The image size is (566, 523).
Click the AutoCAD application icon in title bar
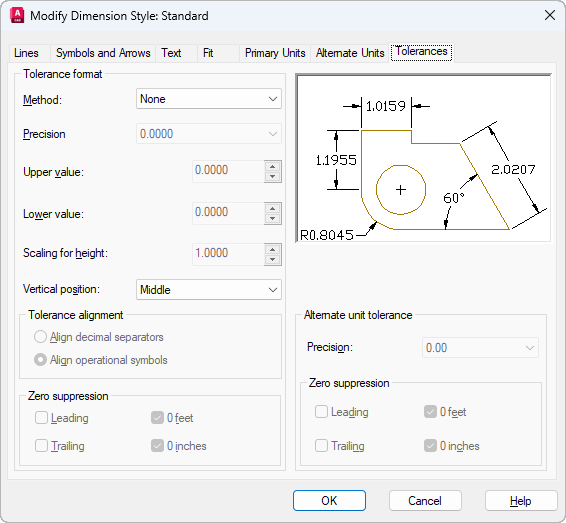[x=17, y=16]
